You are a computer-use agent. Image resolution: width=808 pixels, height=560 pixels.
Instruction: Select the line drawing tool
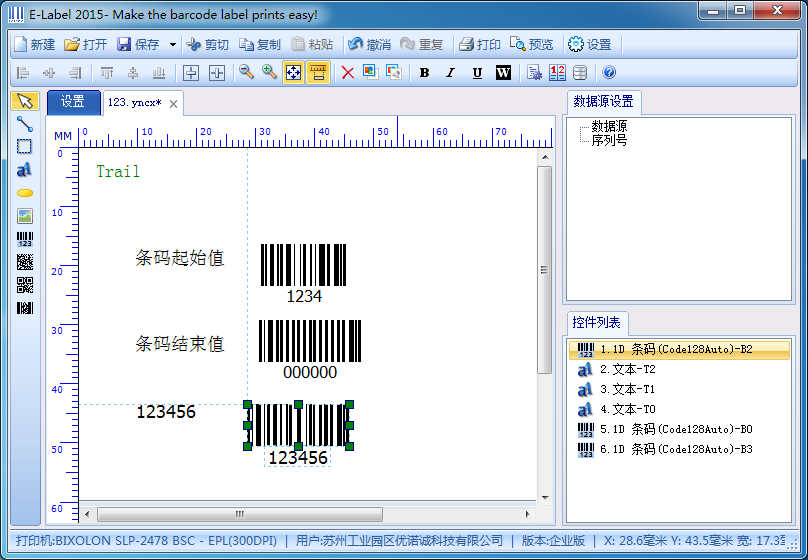tap(25, 124)
